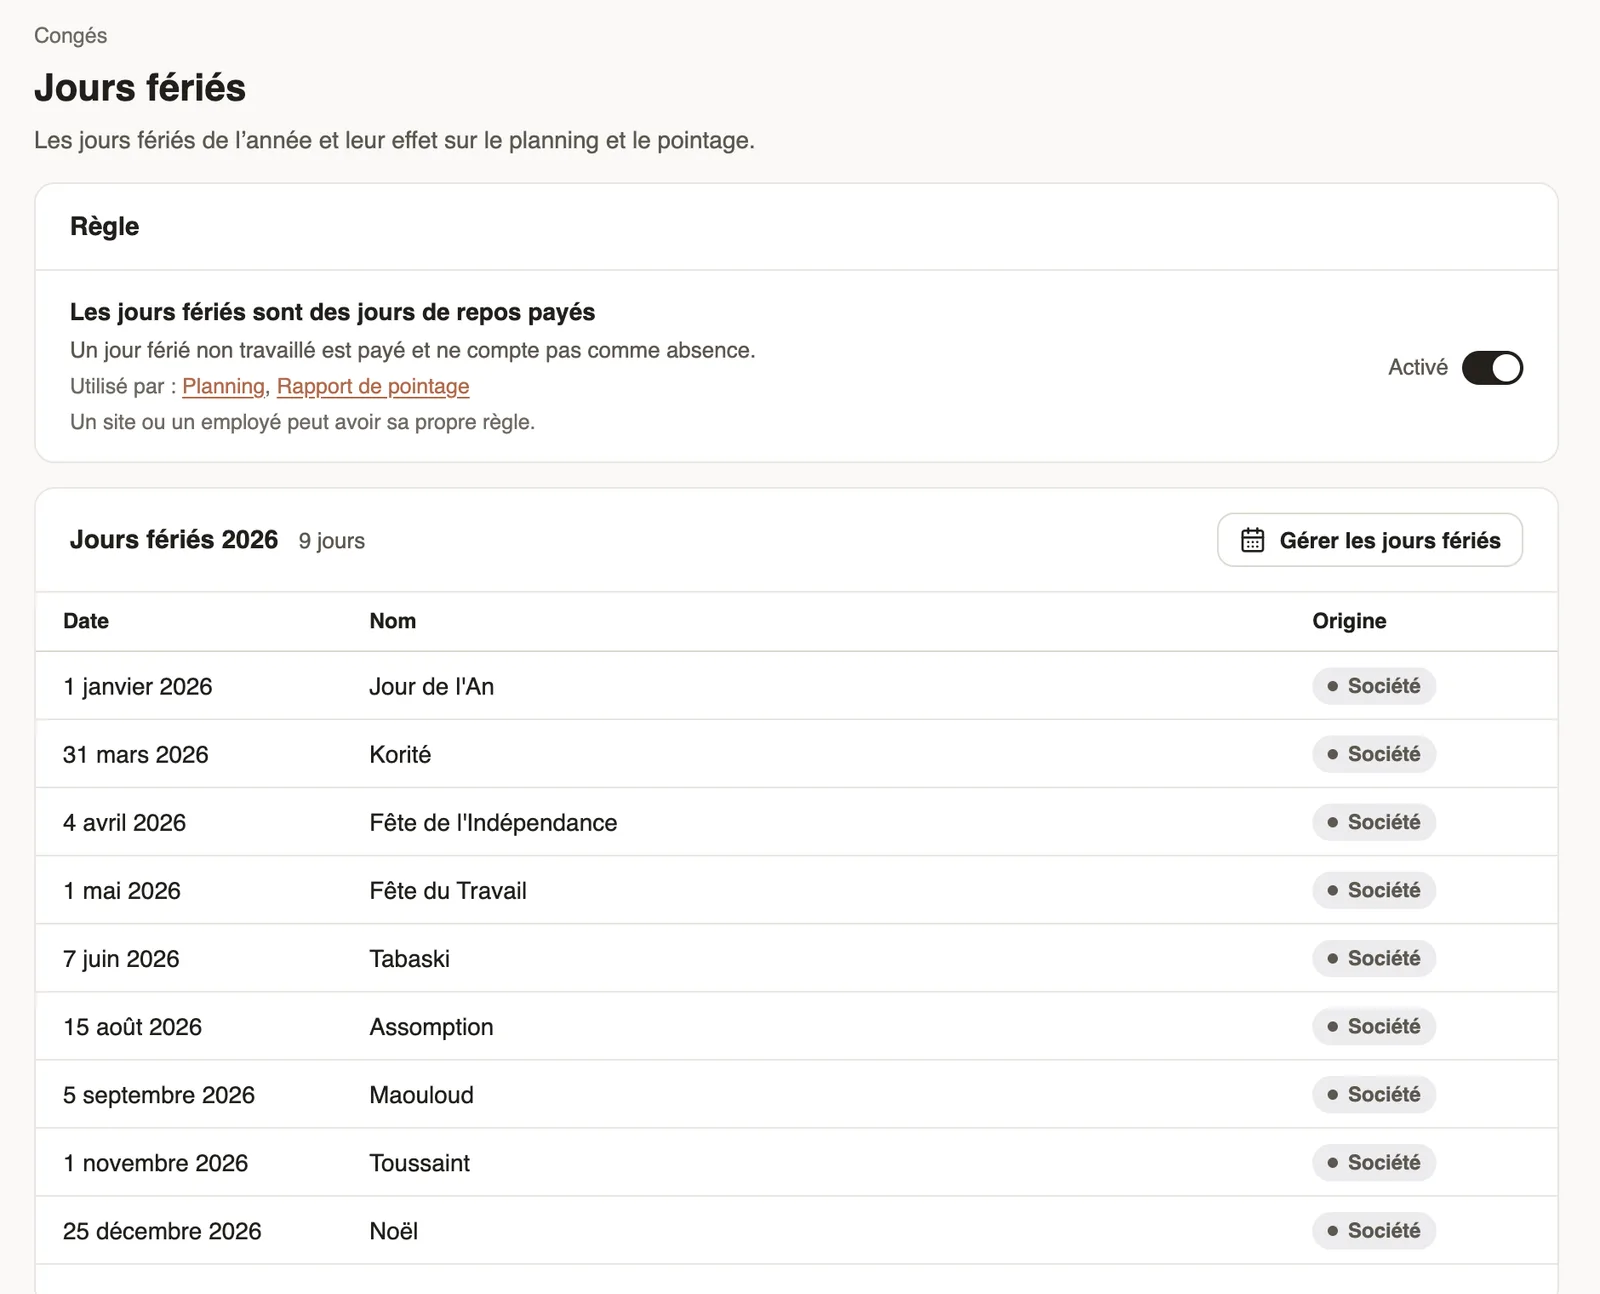The width and height of the screenshot is (1600, 1294).
Task: Click Société badge for Fête du Travail
Action: click(x=1374, y=890)
